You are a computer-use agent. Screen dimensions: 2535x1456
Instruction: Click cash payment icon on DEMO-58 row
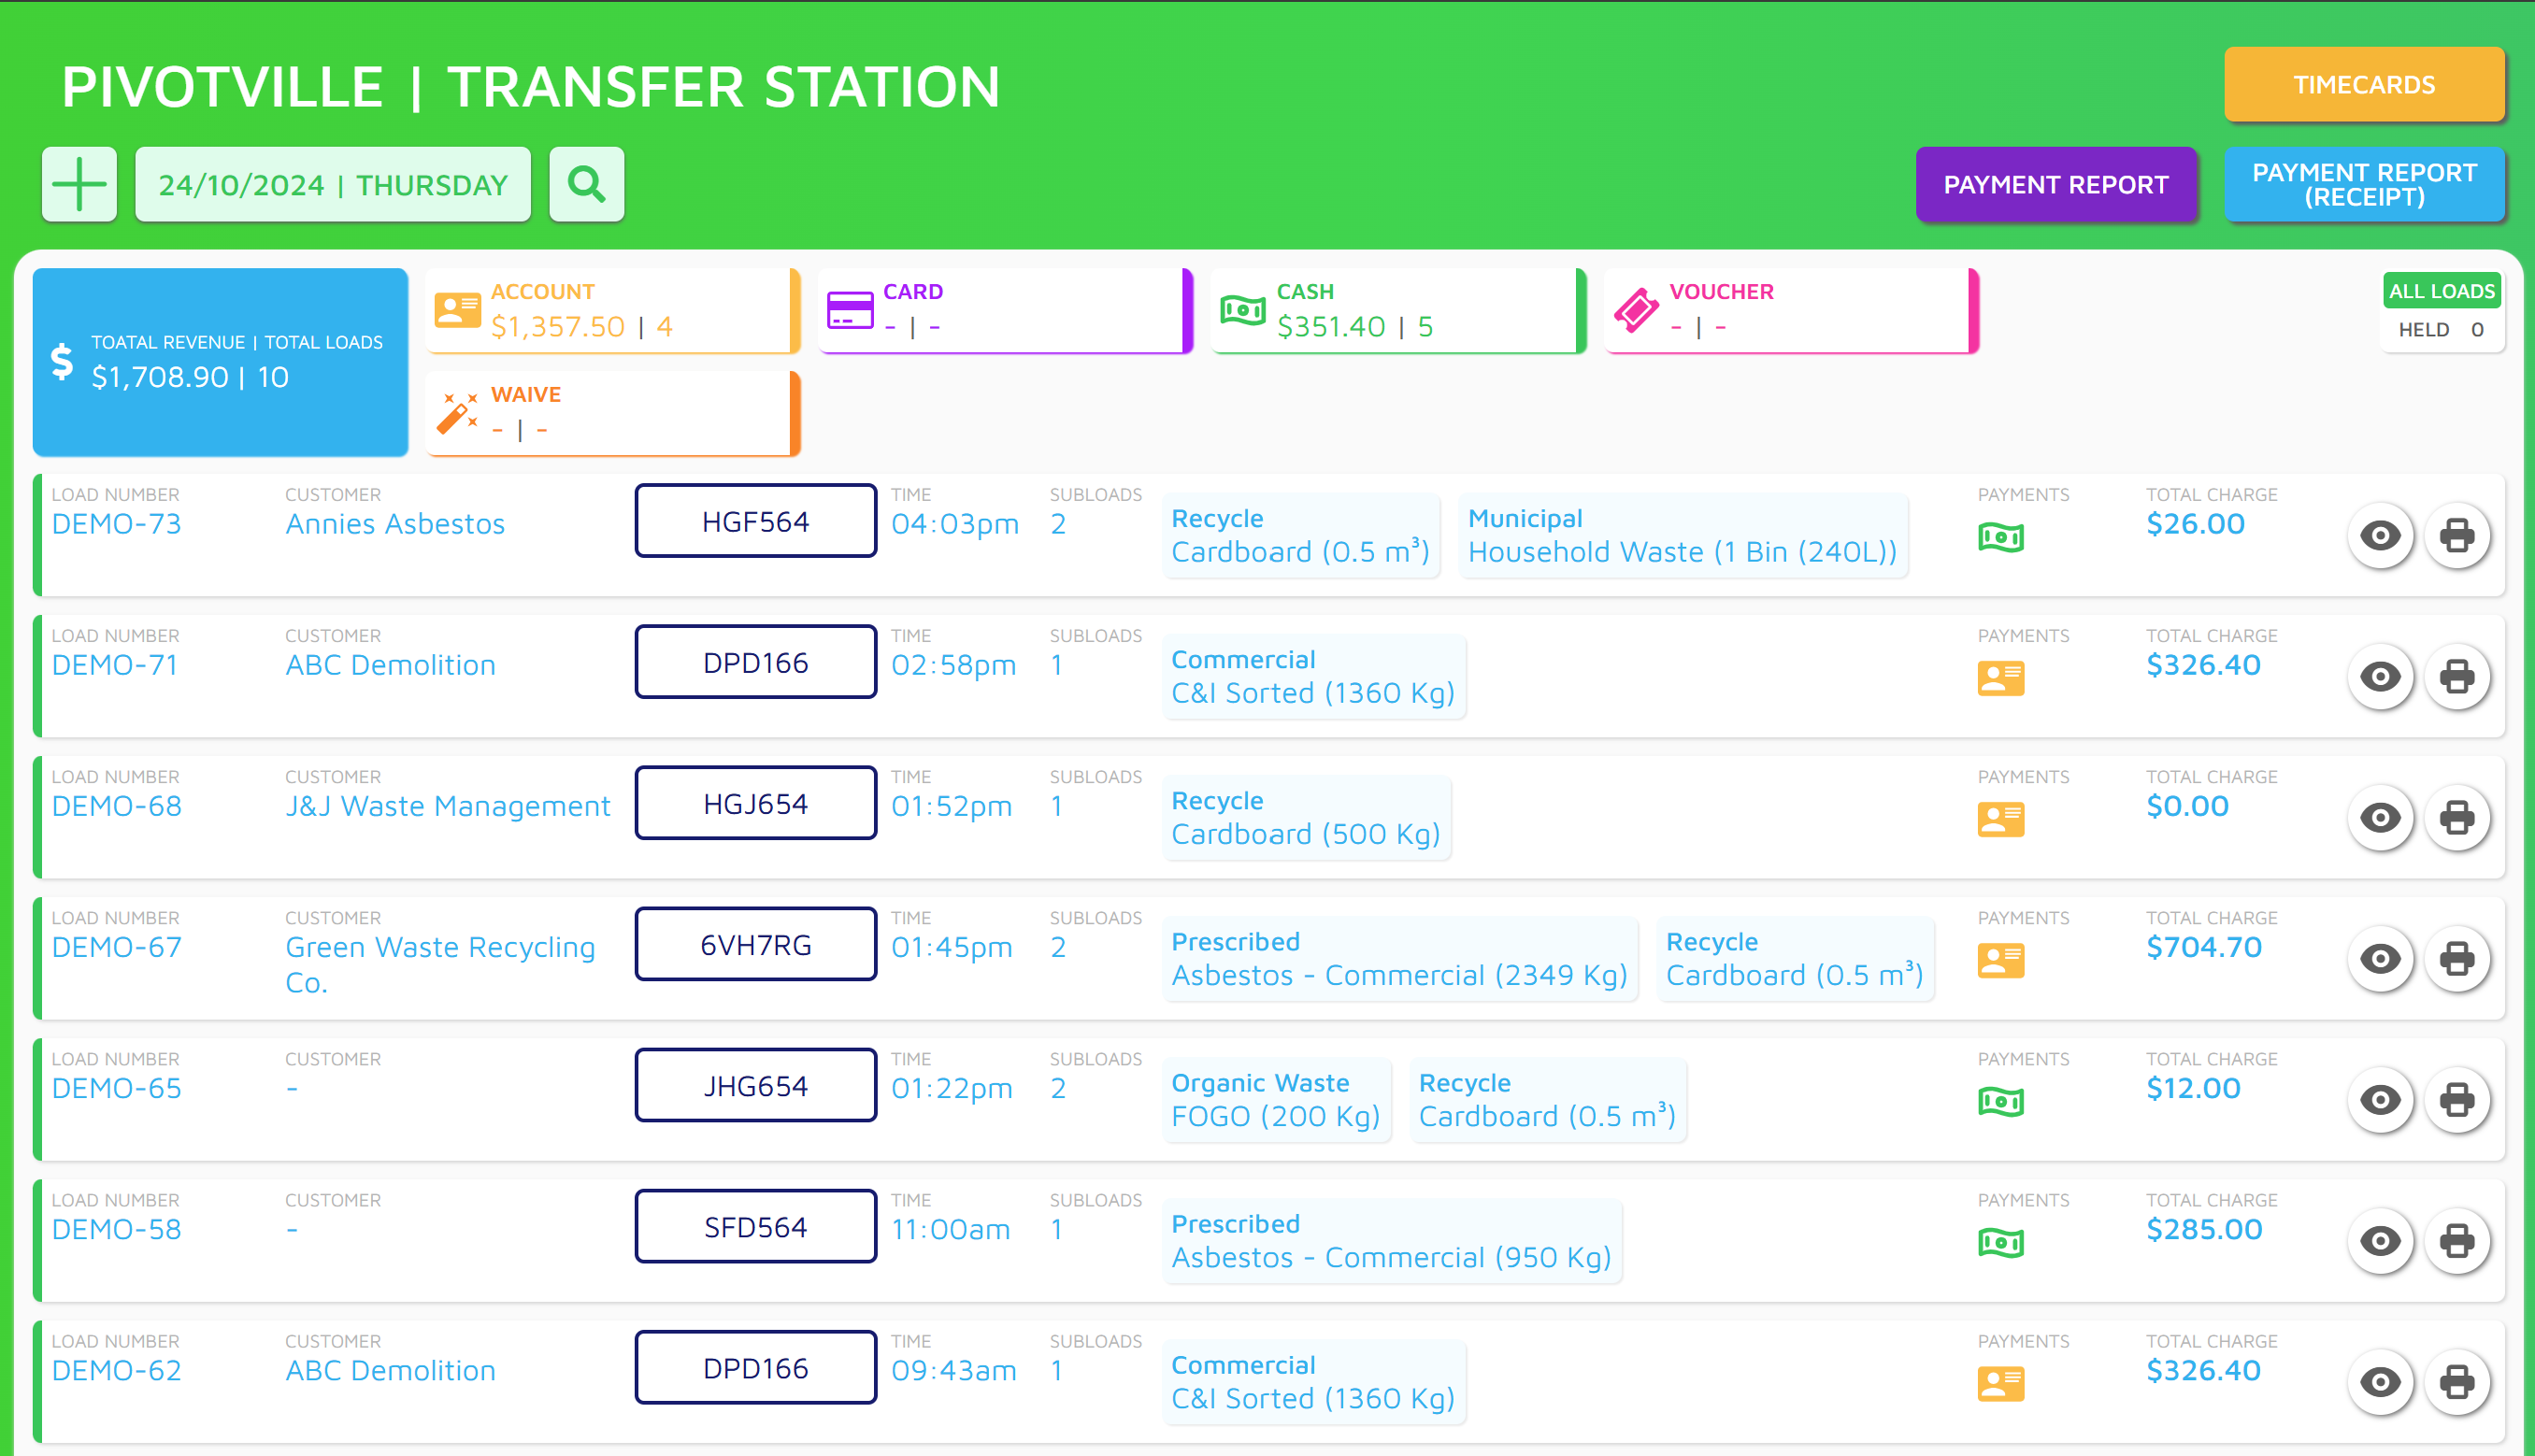point(2000,1243)
